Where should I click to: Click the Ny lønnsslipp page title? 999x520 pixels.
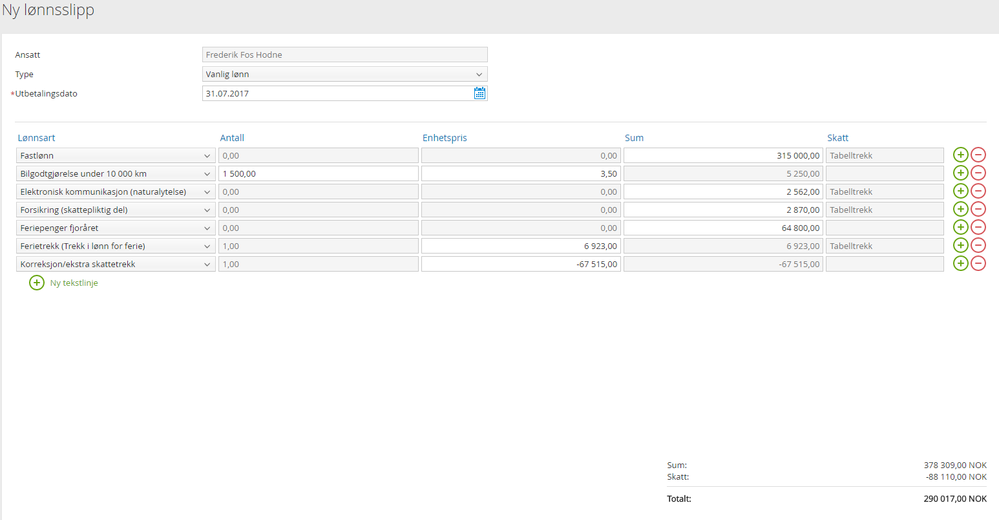48,11
